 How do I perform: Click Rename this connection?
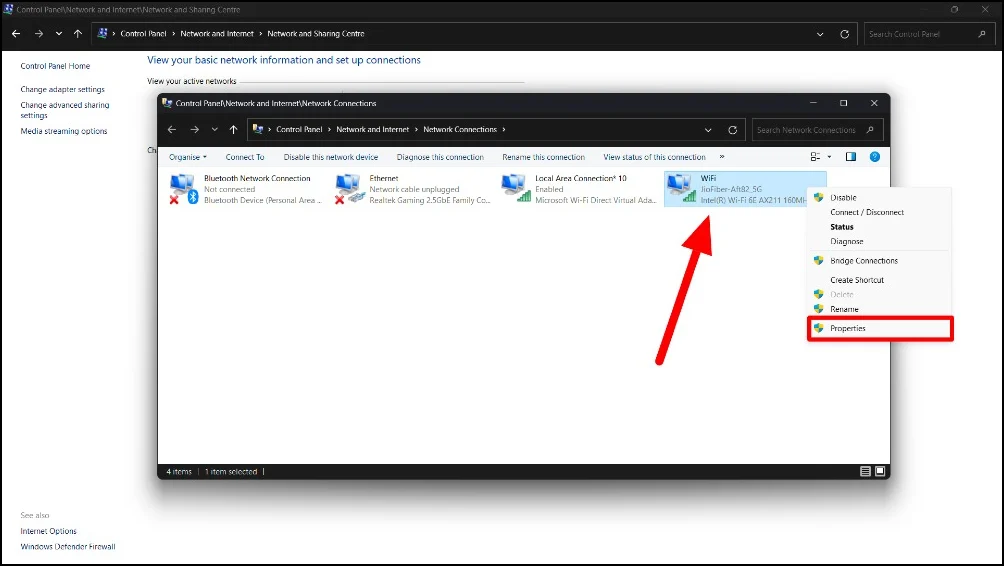(x=543, y=157)
